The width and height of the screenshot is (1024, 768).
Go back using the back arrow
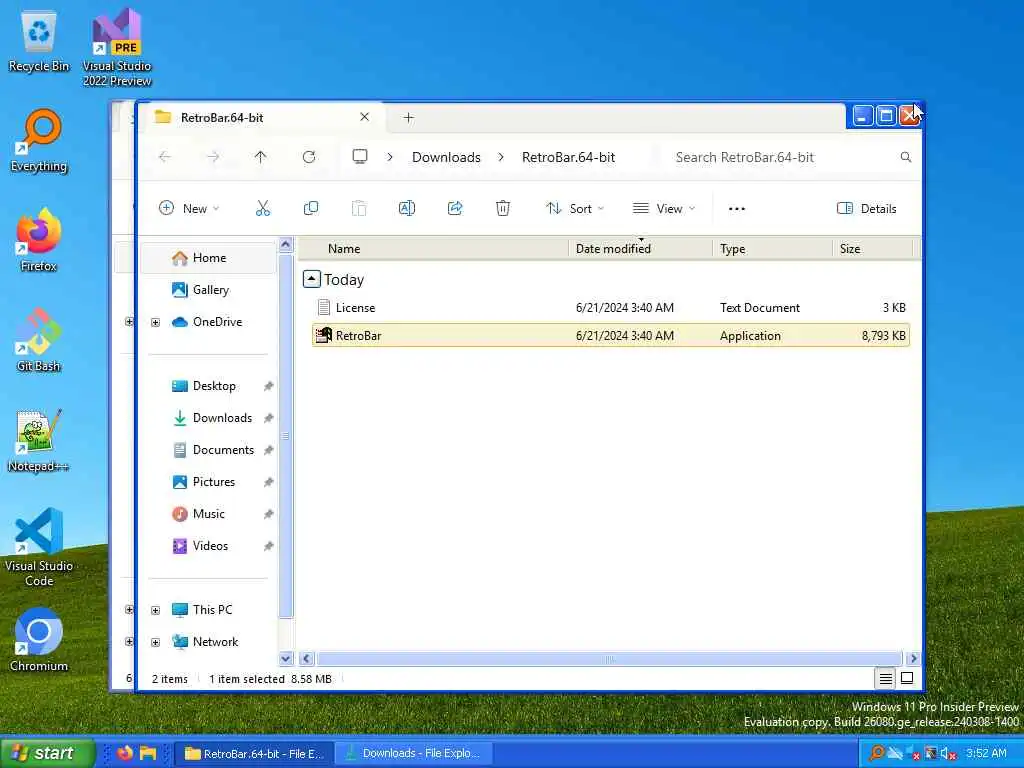165,157
